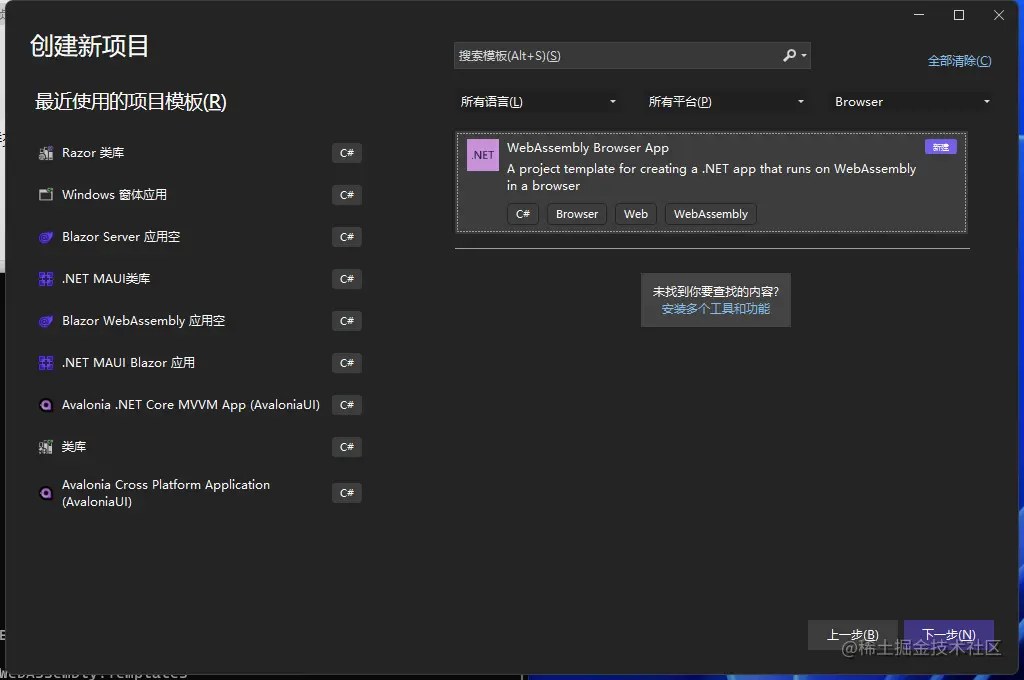The height and width of the screenshot is (680, 1024).
Task: Click the C# badge beside Avalonia Cross Platform Application
Action: coord(347,493)
